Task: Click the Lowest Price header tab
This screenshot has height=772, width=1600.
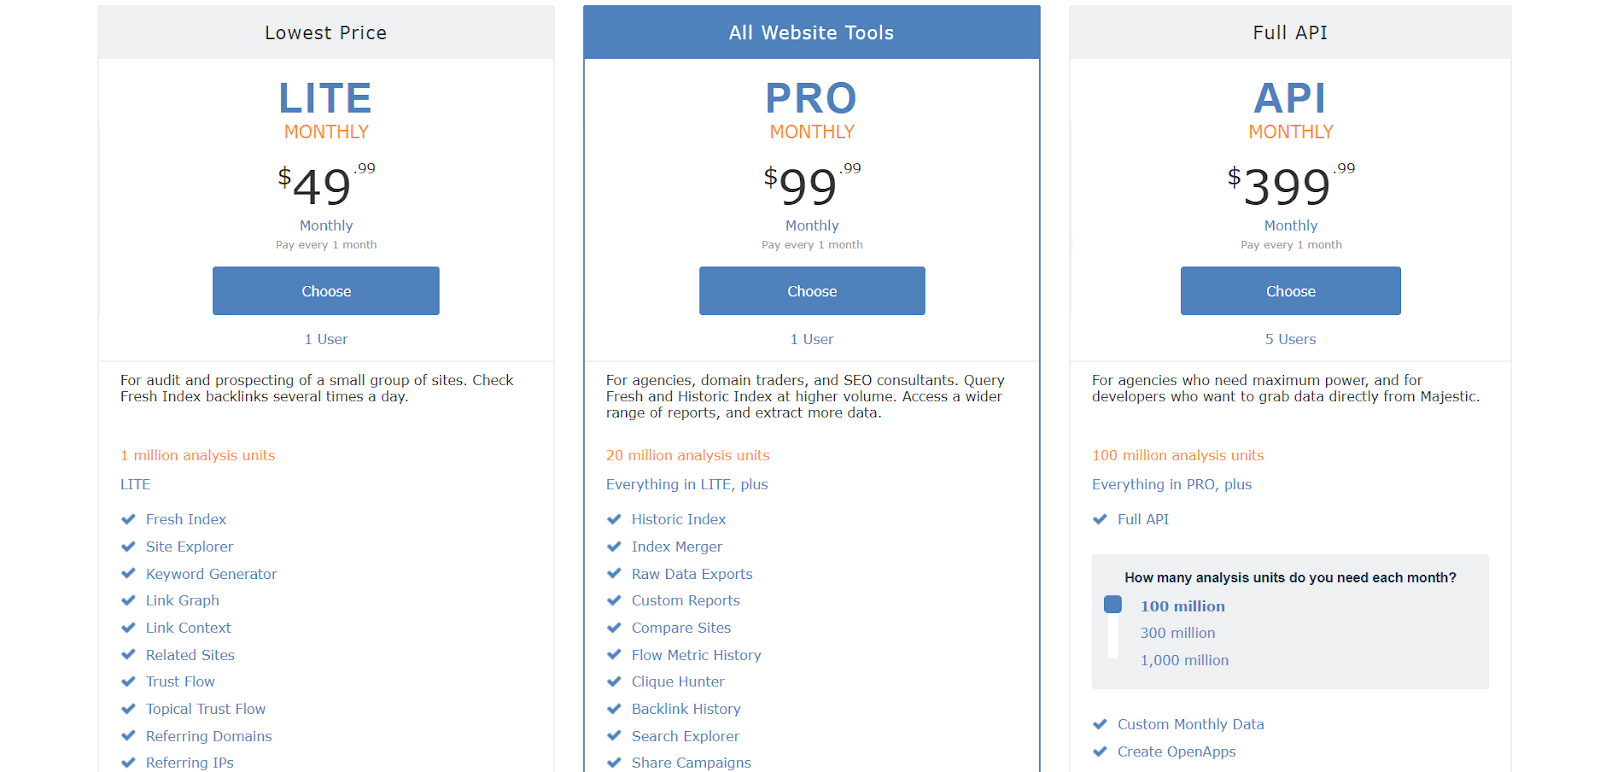Action: 326,32
